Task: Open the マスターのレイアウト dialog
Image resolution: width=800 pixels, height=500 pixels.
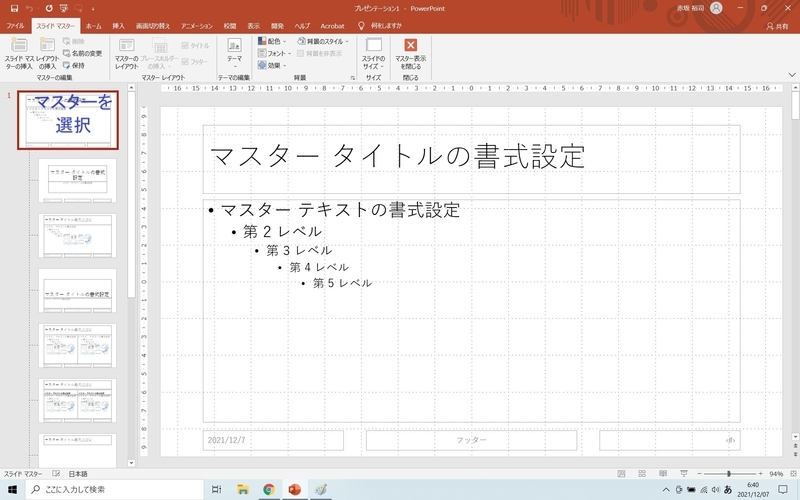Action: point(127,54)
